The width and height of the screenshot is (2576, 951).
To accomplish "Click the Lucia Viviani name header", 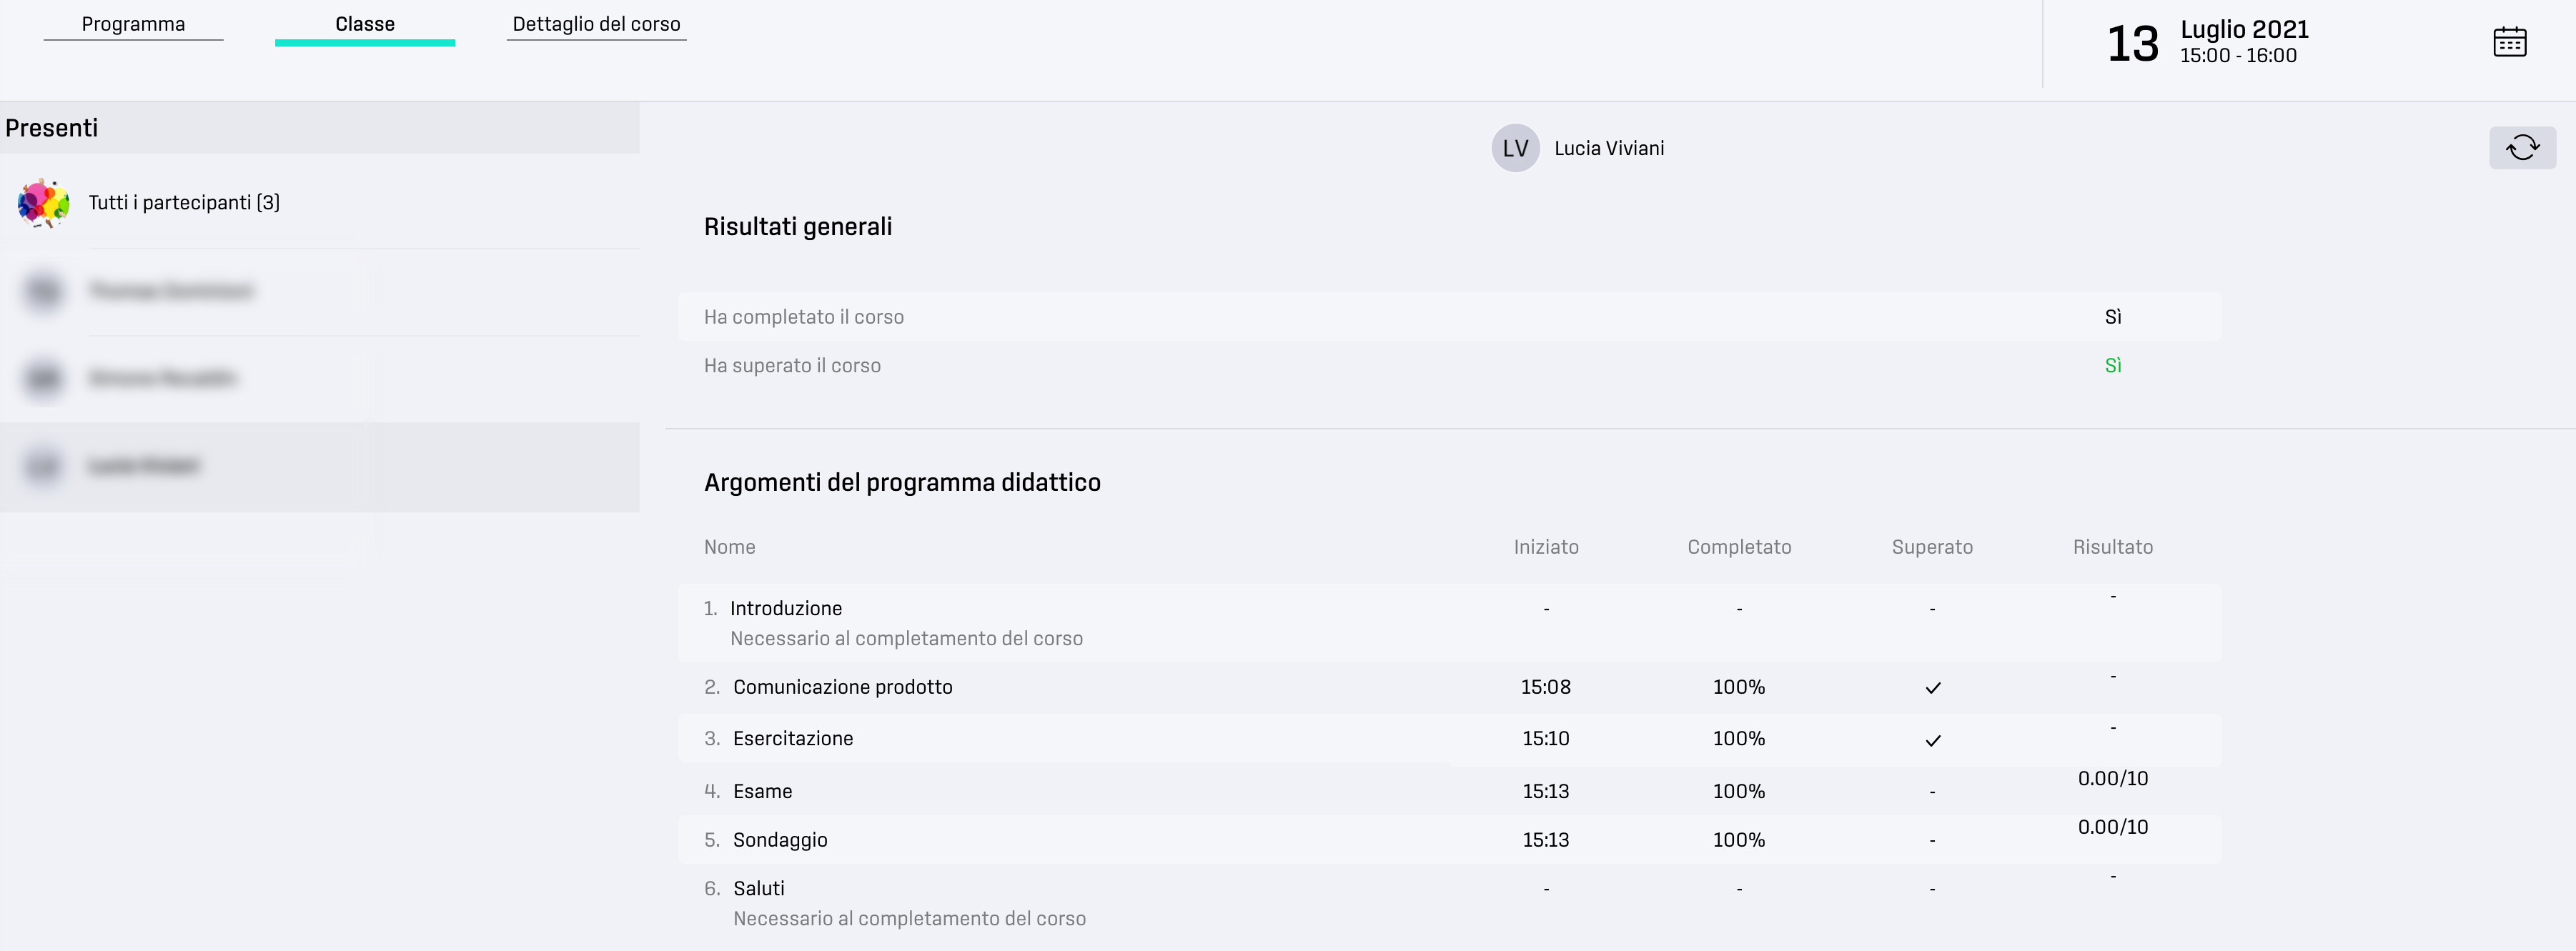I will [x=1609, y=148].
